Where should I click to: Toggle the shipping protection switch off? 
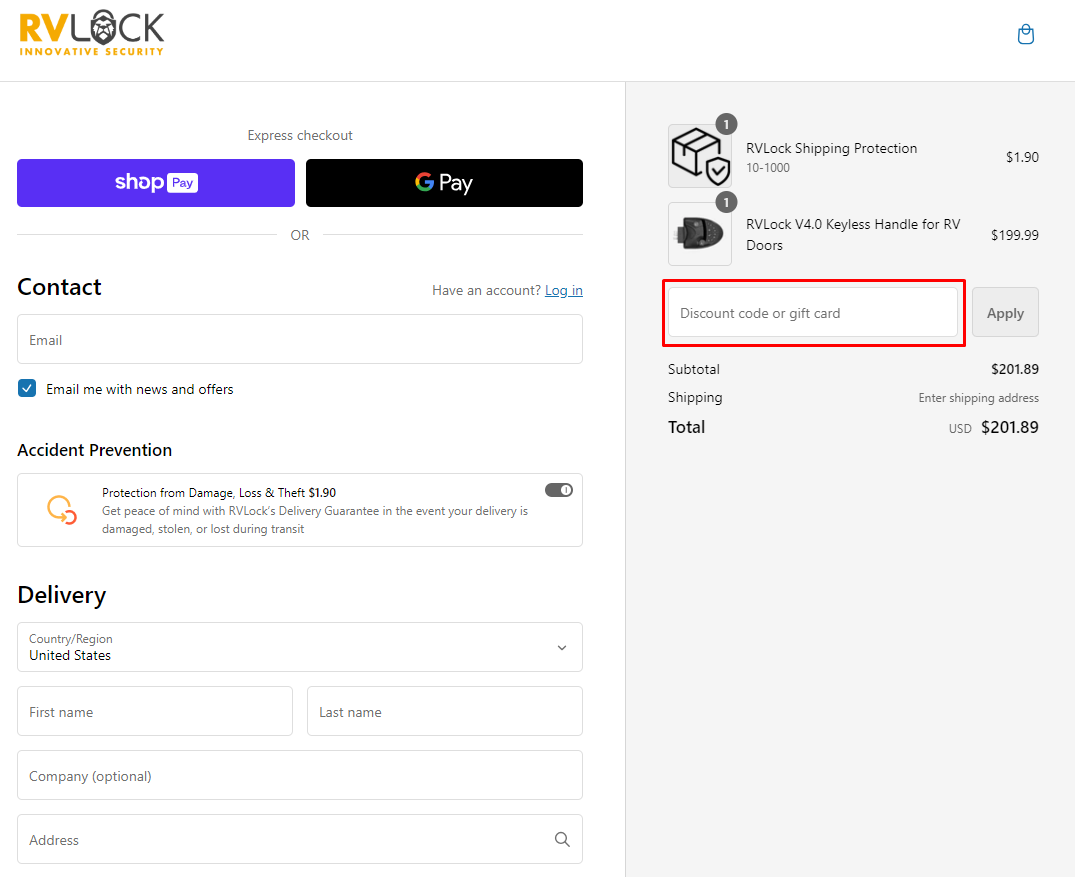558,490
